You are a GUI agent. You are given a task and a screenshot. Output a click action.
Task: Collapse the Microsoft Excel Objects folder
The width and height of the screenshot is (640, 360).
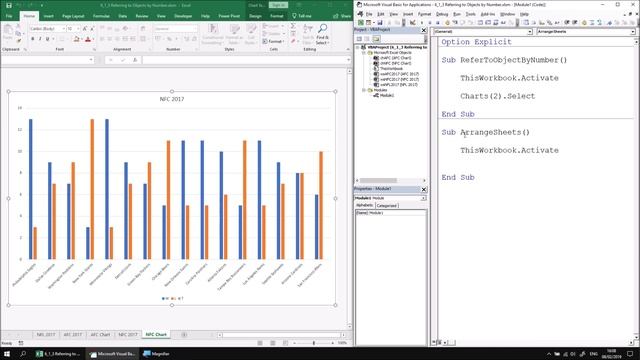coord(364,53)
